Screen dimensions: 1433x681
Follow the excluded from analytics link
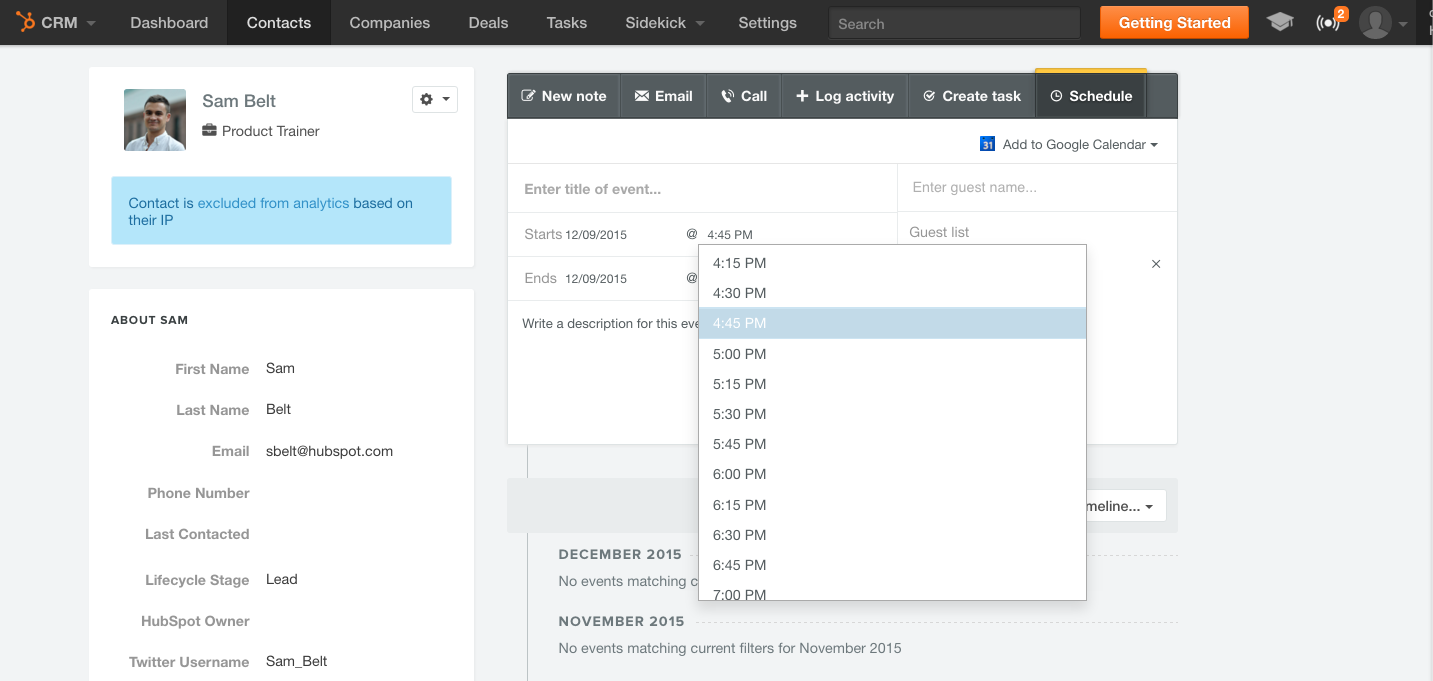(273, 203)
